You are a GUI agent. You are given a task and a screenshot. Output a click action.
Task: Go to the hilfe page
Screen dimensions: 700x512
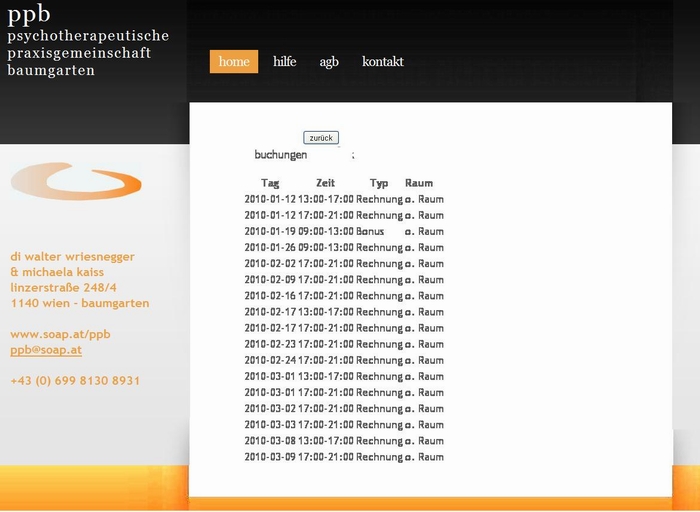[285, 62]
